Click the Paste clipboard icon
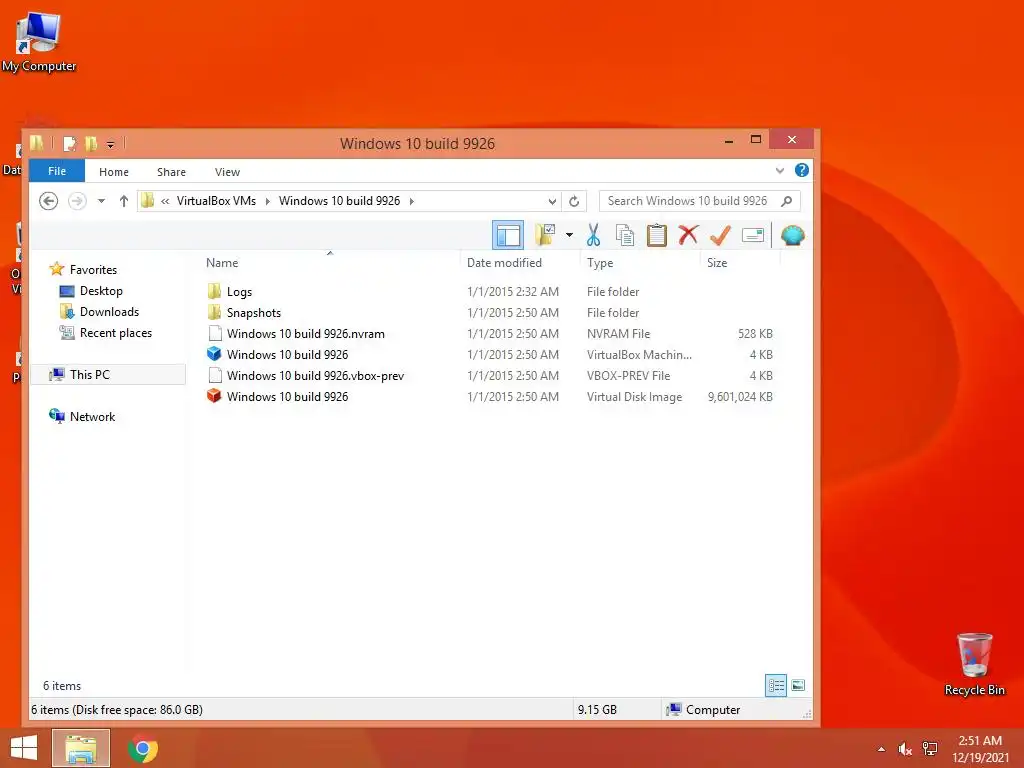 coord(656,235)
